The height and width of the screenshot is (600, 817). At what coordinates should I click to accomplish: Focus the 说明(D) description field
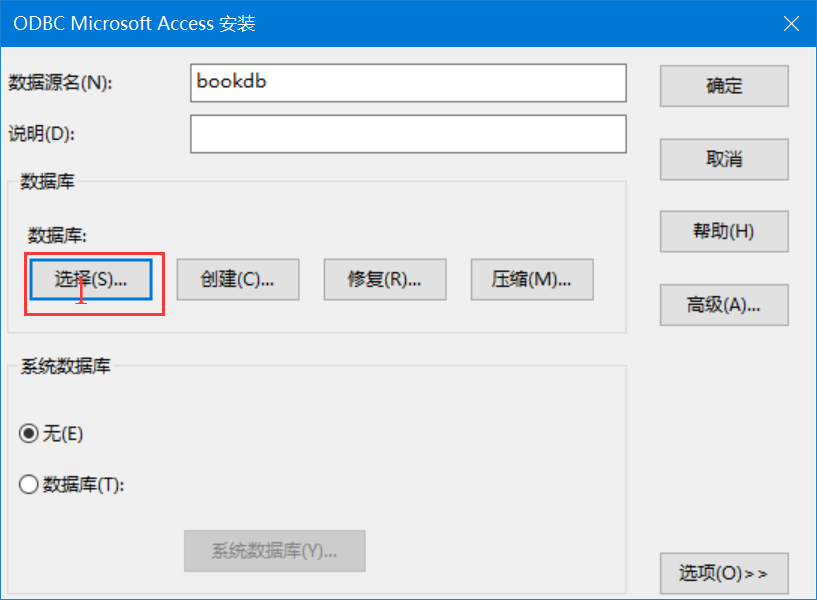click(x=408, y=134)
